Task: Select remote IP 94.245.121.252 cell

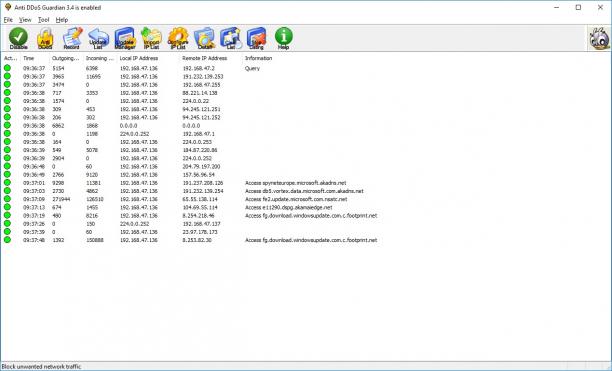Action: tap(201, 117)
